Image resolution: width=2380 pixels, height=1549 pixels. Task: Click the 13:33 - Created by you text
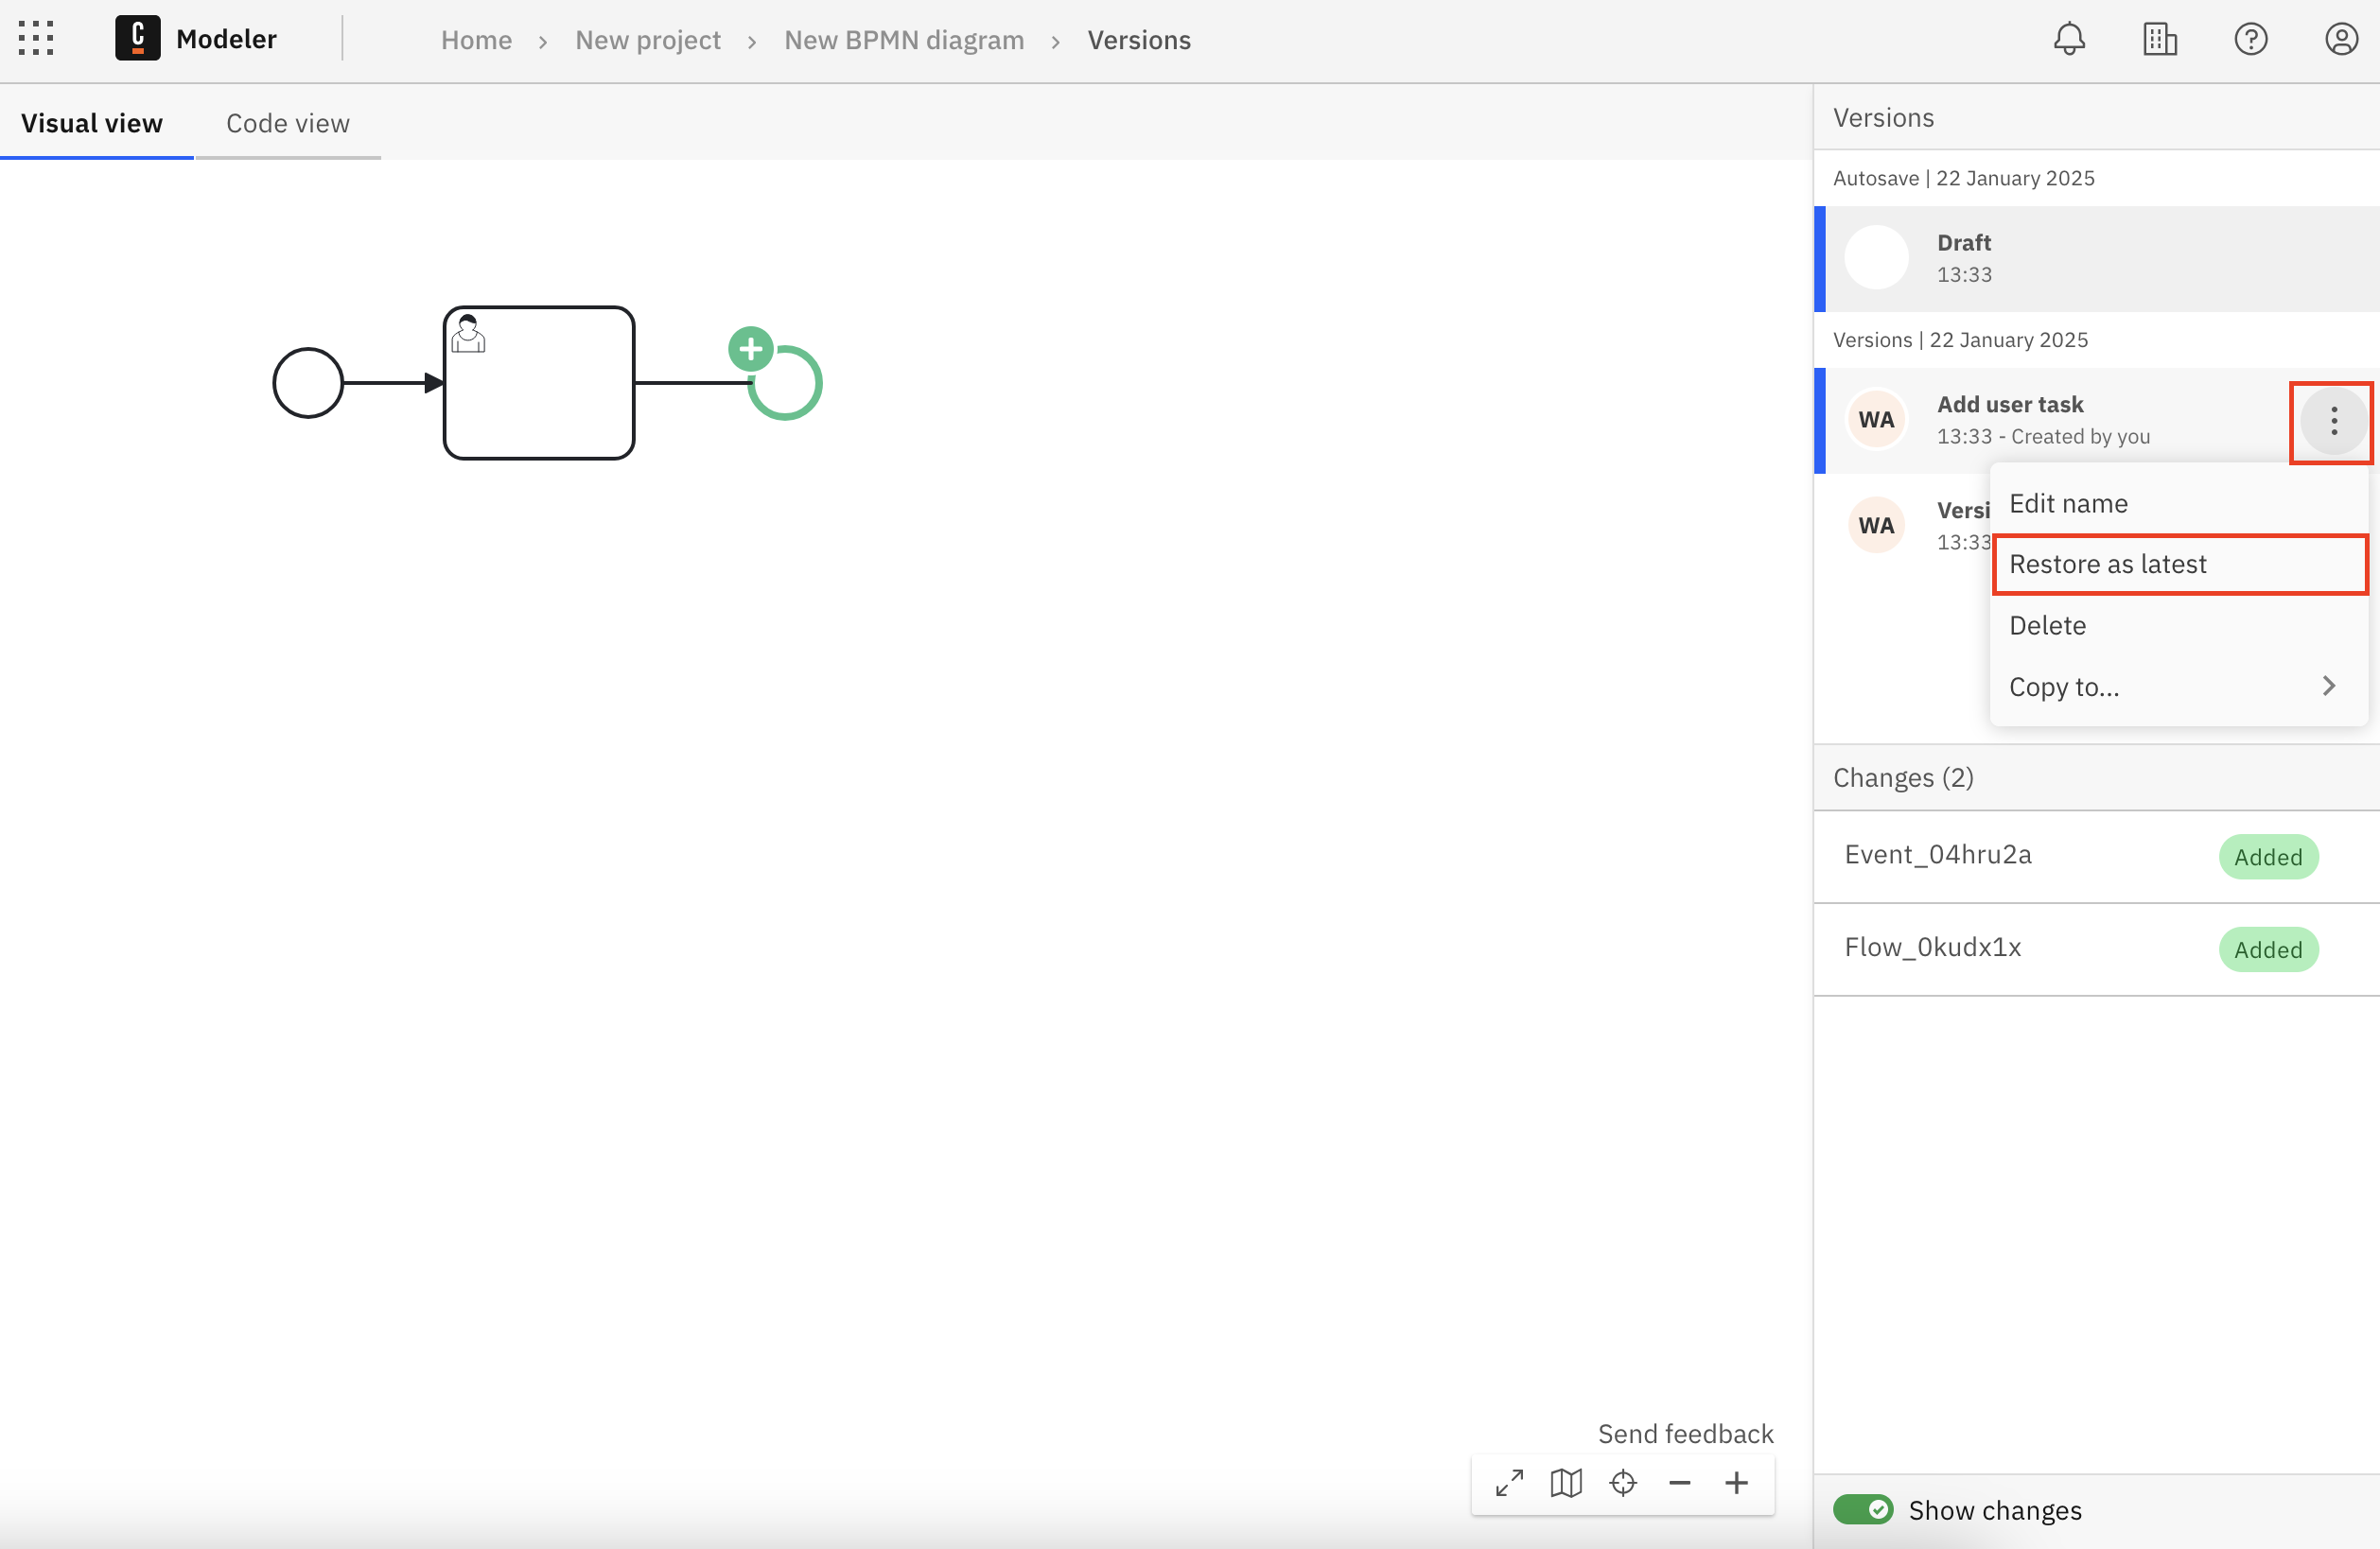(x=2043, y=436)
